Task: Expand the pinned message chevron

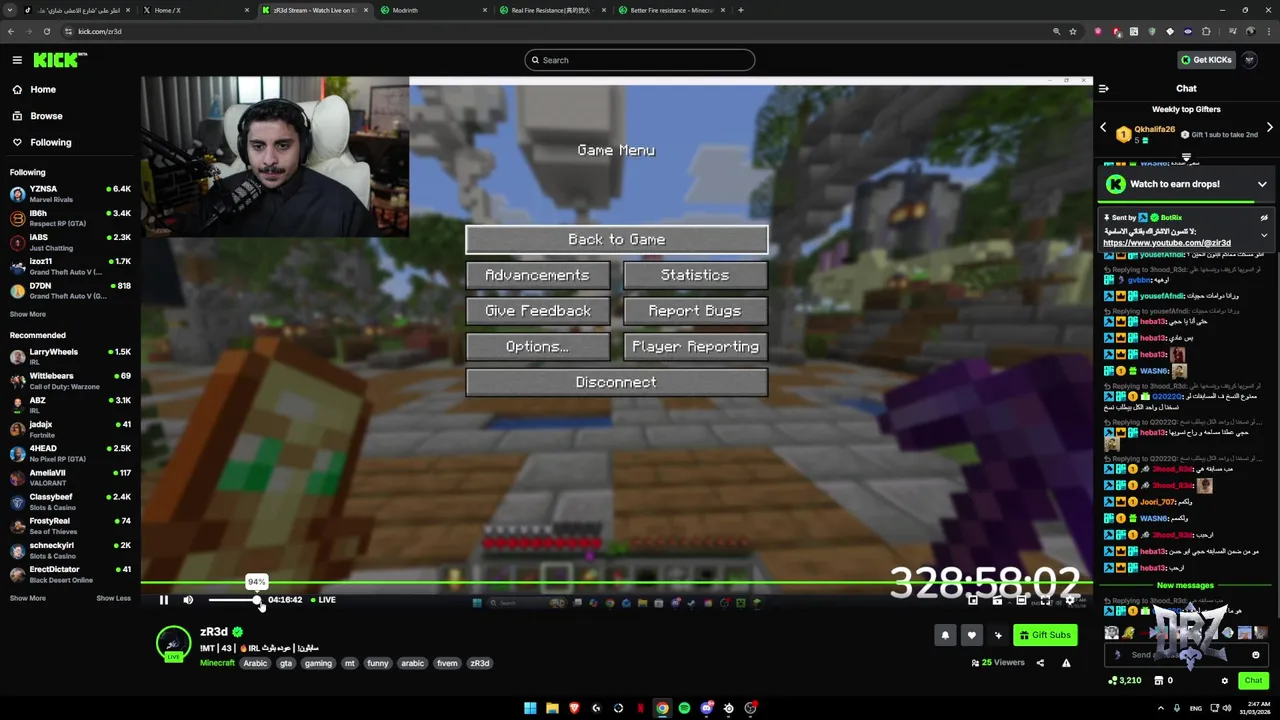Action: point(1264,235)
